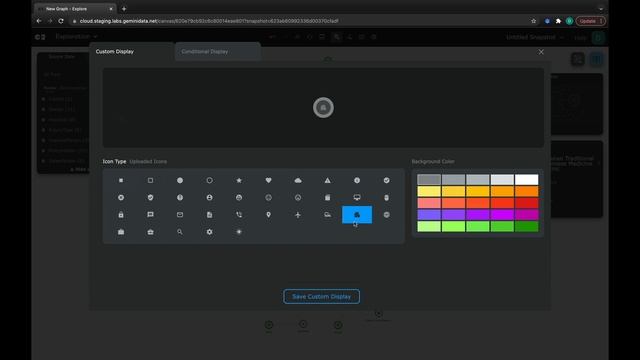Choose the check mark circle icon
The width and height of the screenshot is (640, 360).
(x=387, y=180)
